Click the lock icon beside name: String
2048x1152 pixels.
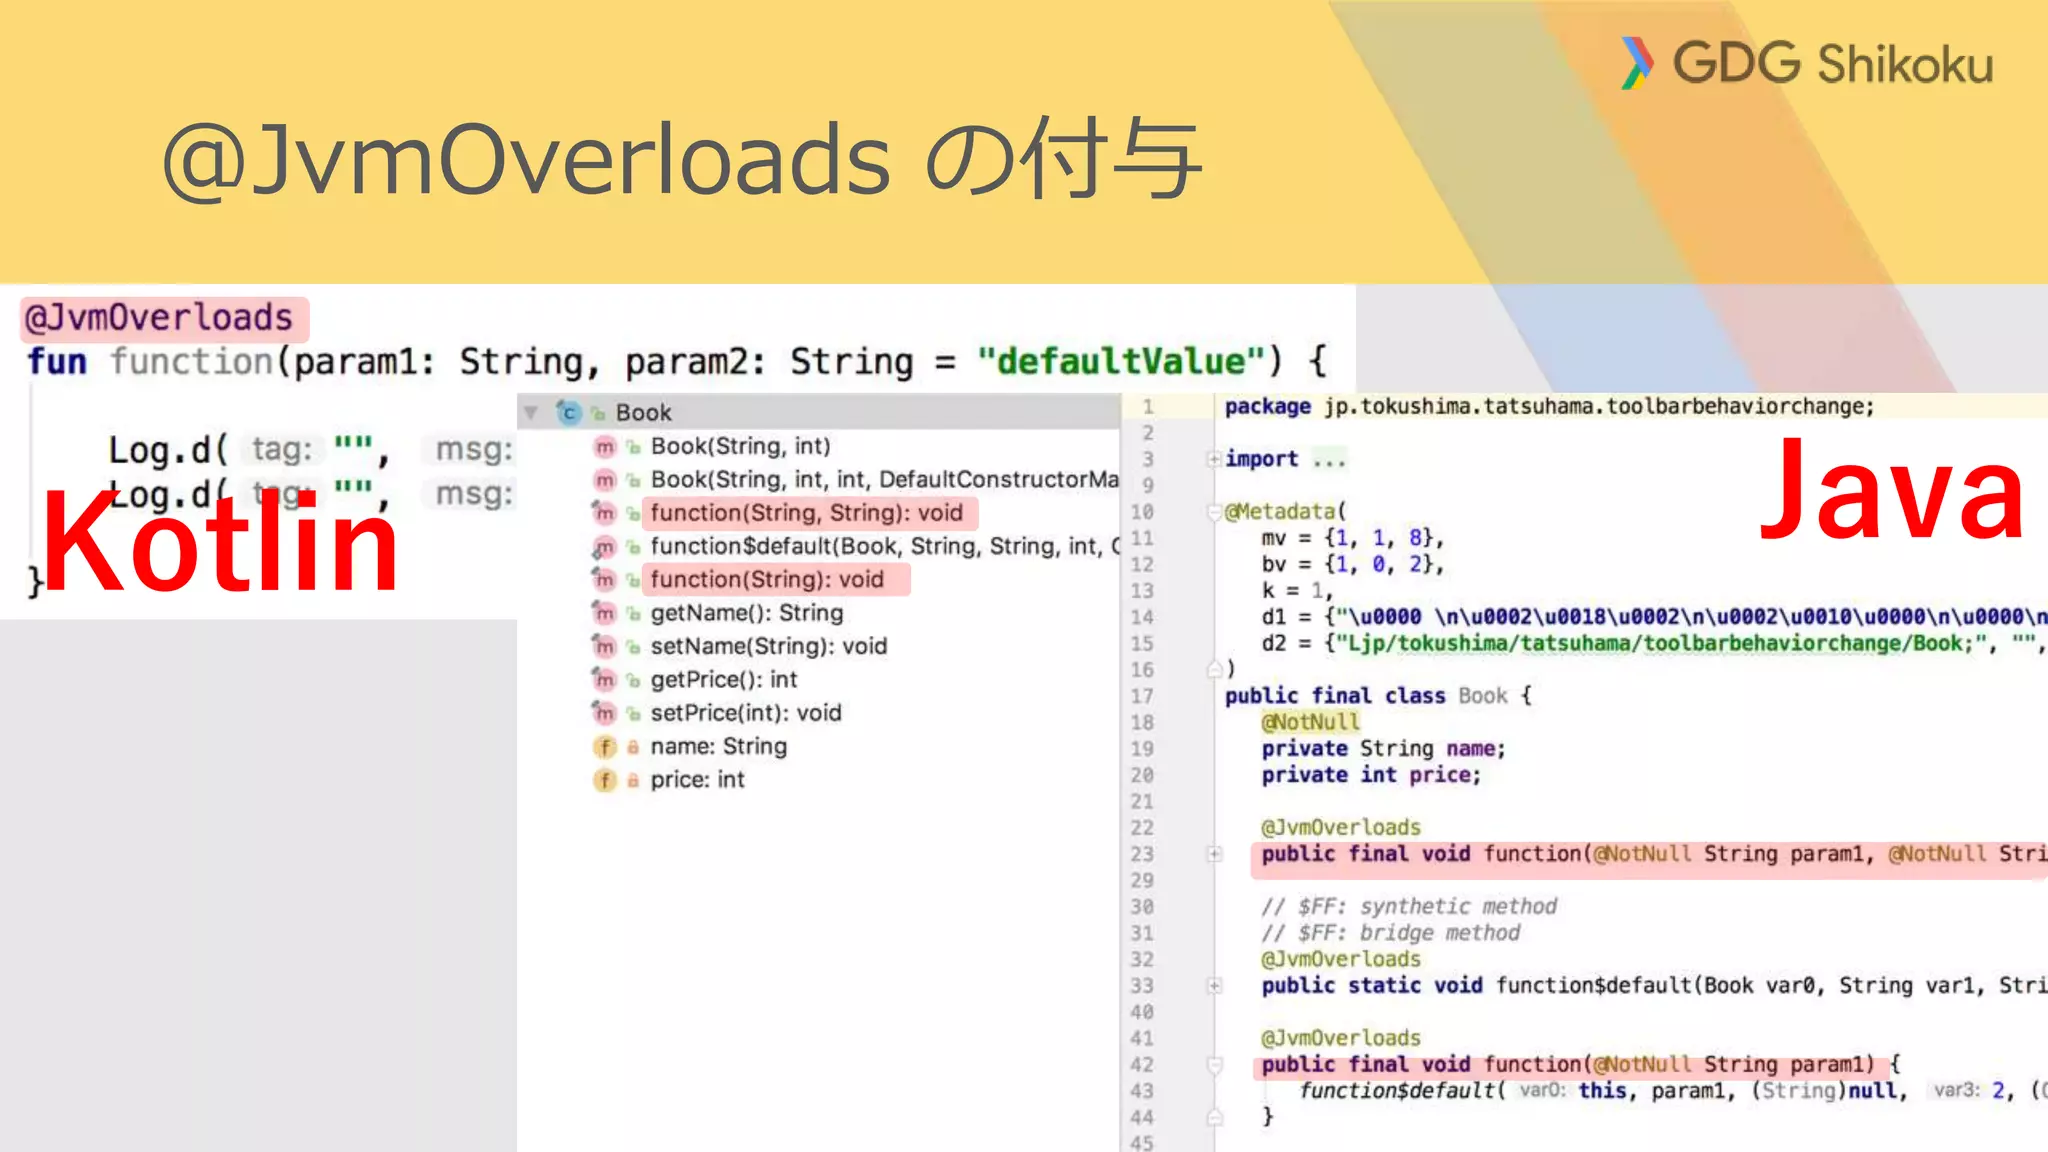[633, 747]
